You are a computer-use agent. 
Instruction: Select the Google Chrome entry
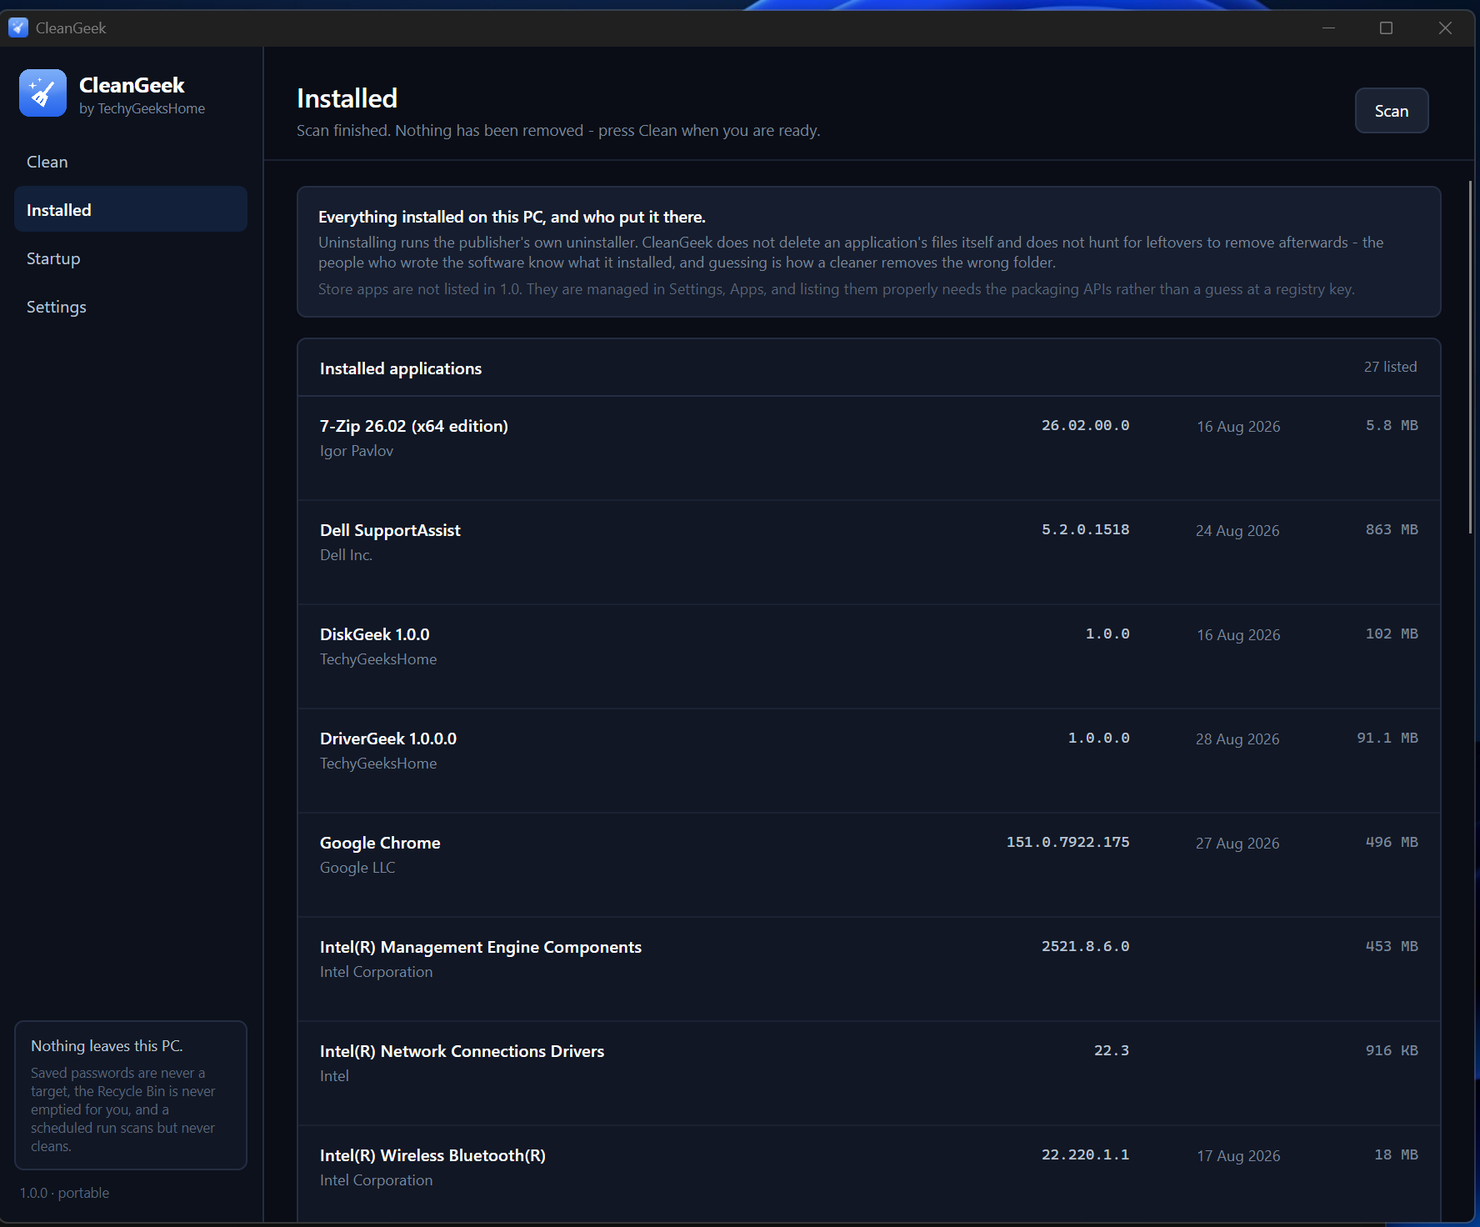tap(869, 864)
